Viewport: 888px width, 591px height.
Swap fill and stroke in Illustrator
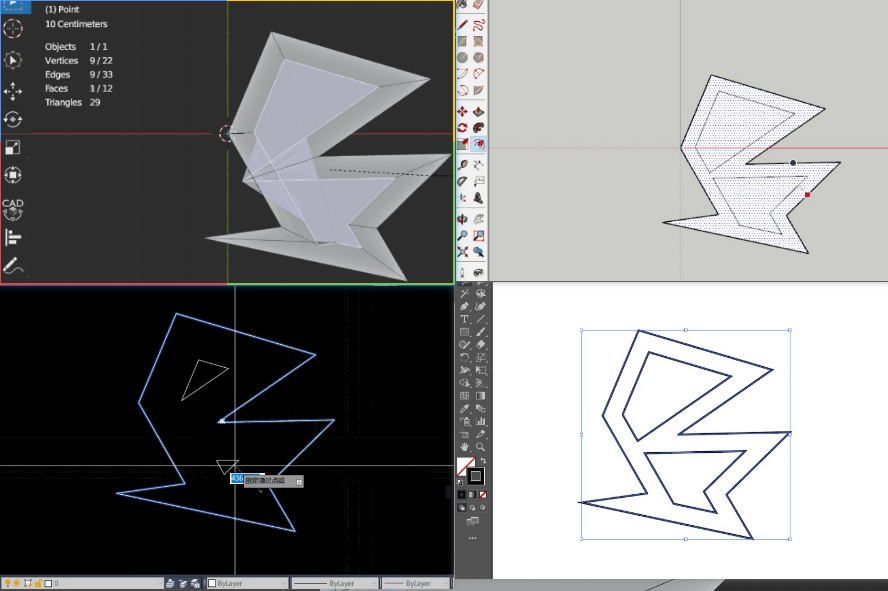(x=483, y=461)
